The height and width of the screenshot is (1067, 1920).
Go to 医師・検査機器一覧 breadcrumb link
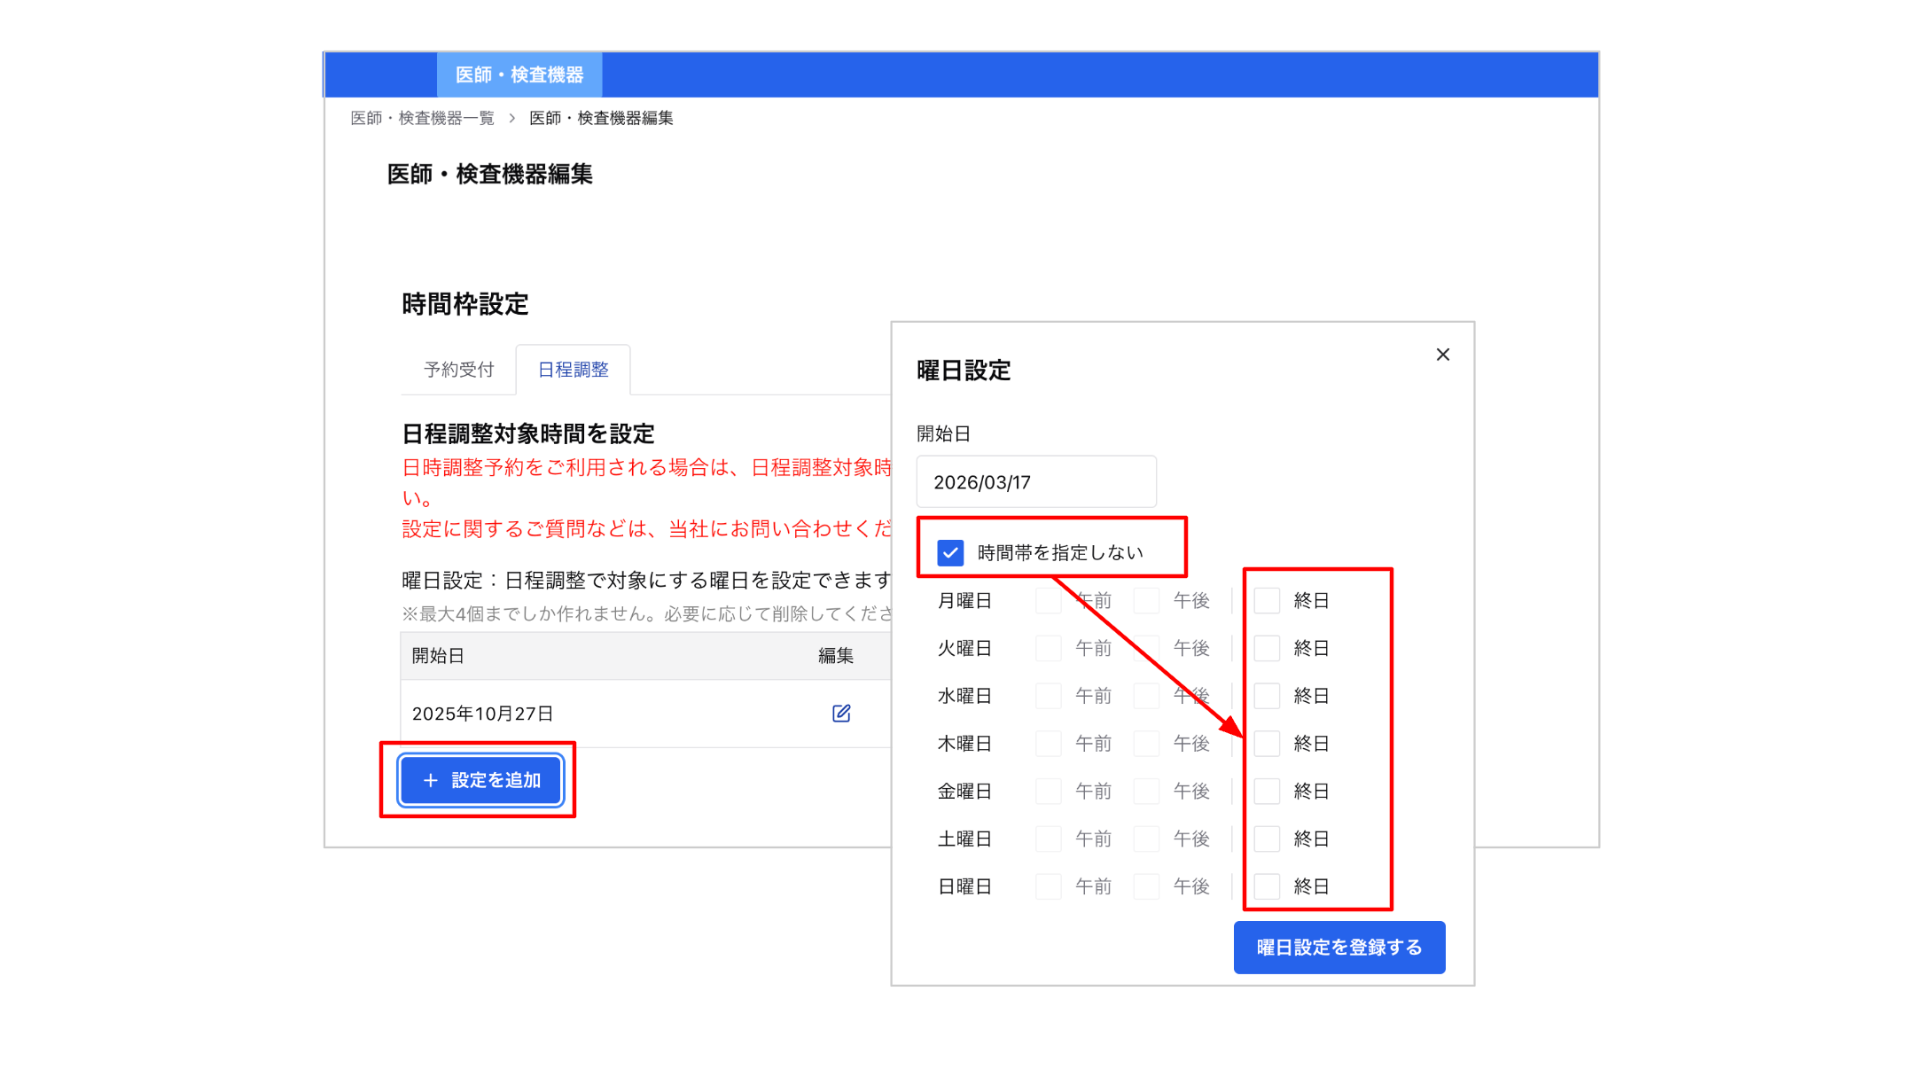(x=422, y=118)
